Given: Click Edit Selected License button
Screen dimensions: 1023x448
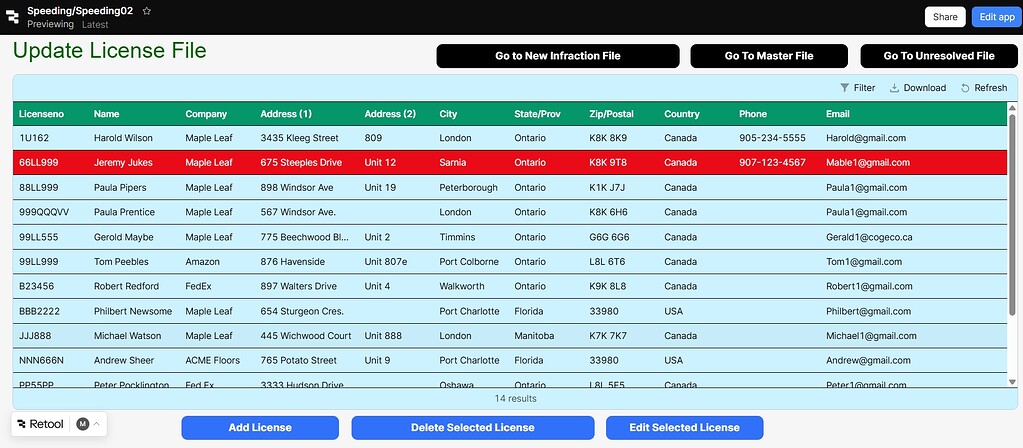Looking at the screenshot, I should click(x=684, y=428).
